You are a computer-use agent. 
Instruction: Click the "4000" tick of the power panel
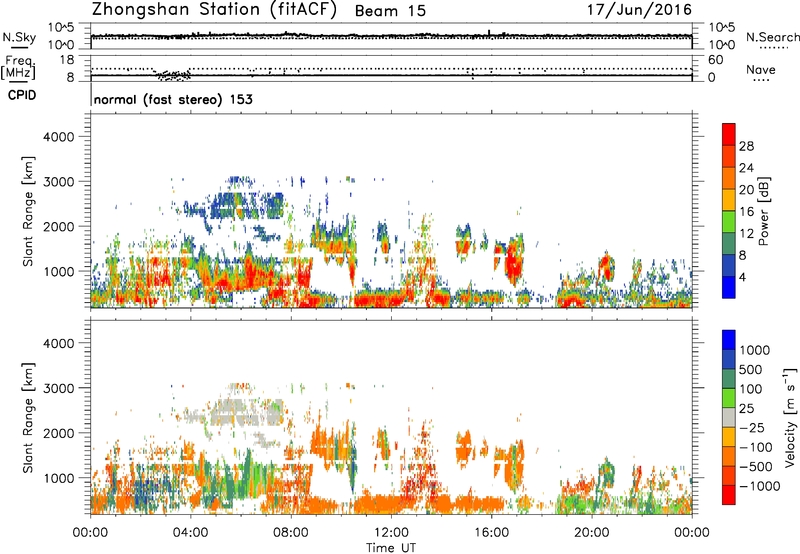(x=58, y=137)
